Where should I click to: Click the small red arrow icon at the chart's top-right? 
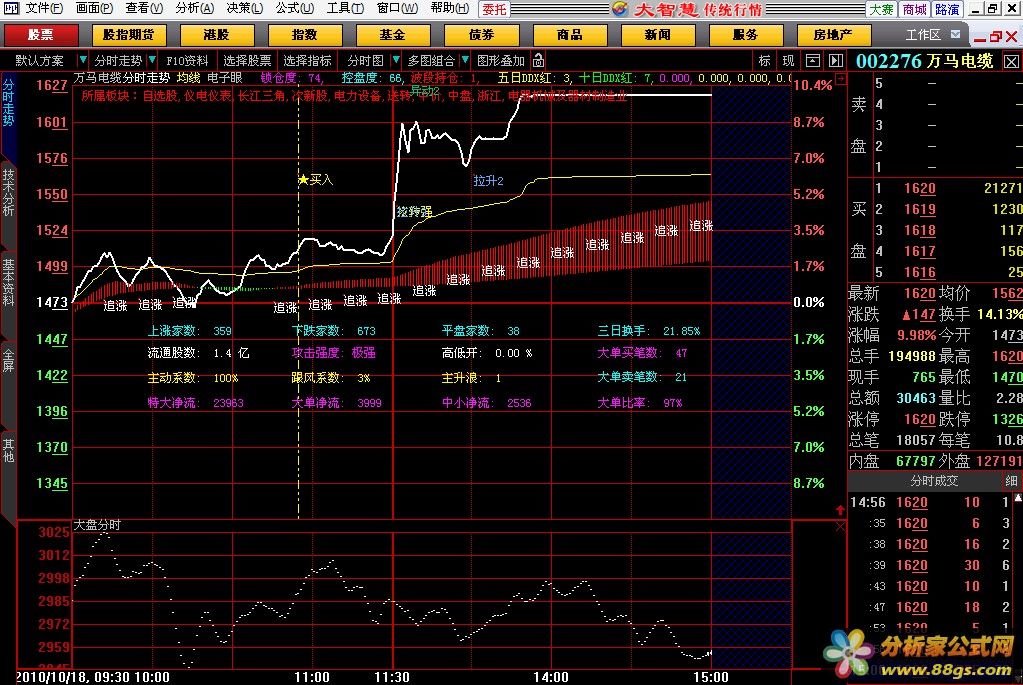841,79
